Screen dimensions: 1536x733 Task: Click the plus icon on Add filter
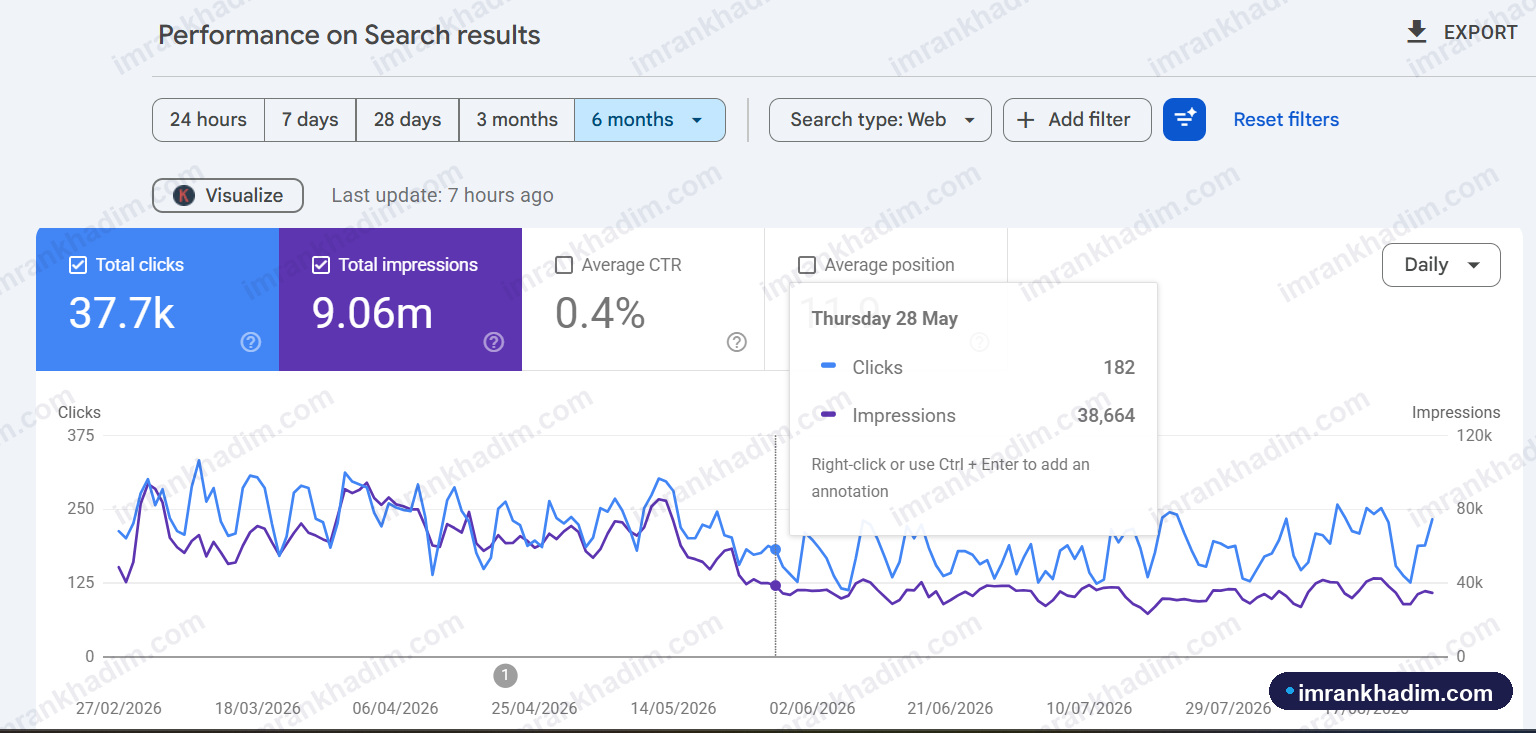[1025, 120]
